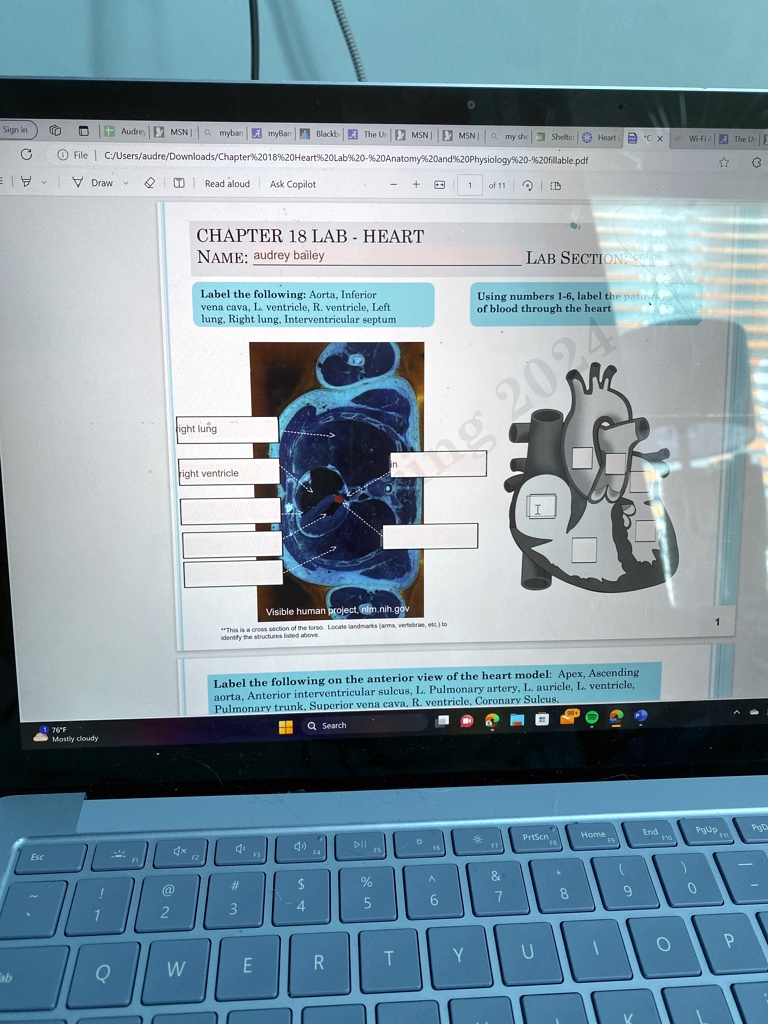Bookmark page with the star icon
The height and width of the screenshot is (1024, 768).
click(722, 160)
